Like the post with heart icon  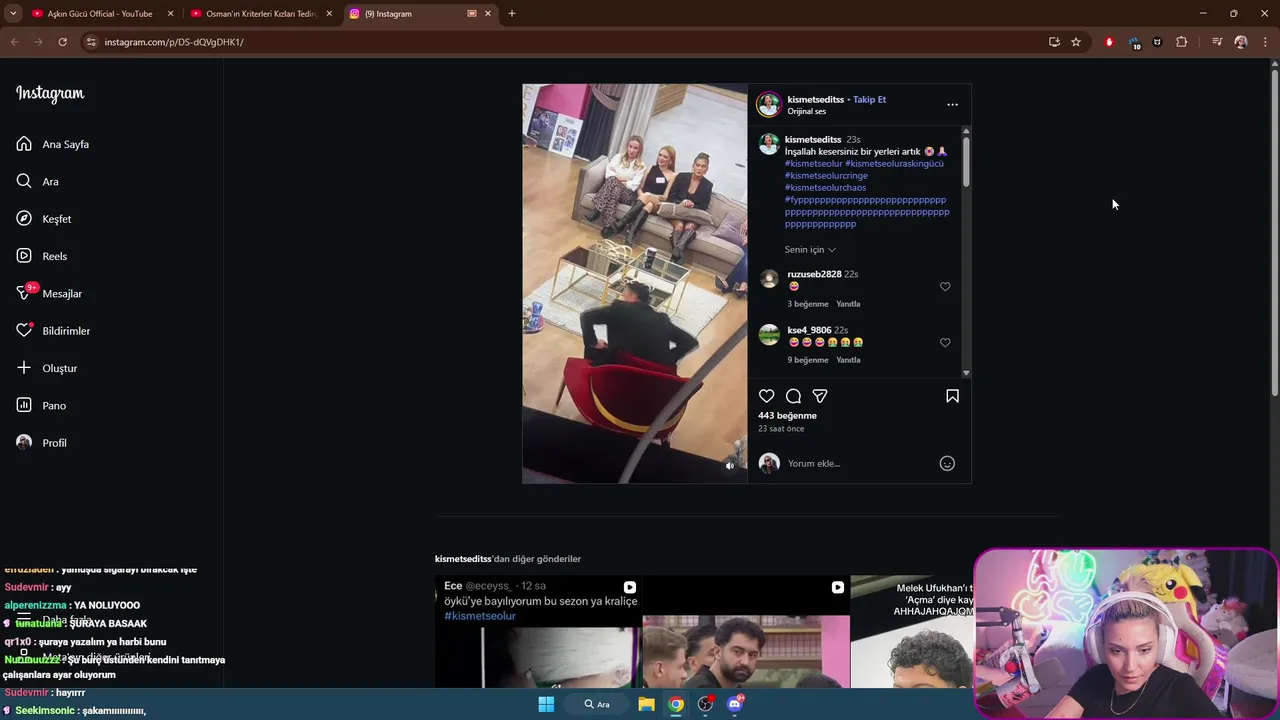767,396
